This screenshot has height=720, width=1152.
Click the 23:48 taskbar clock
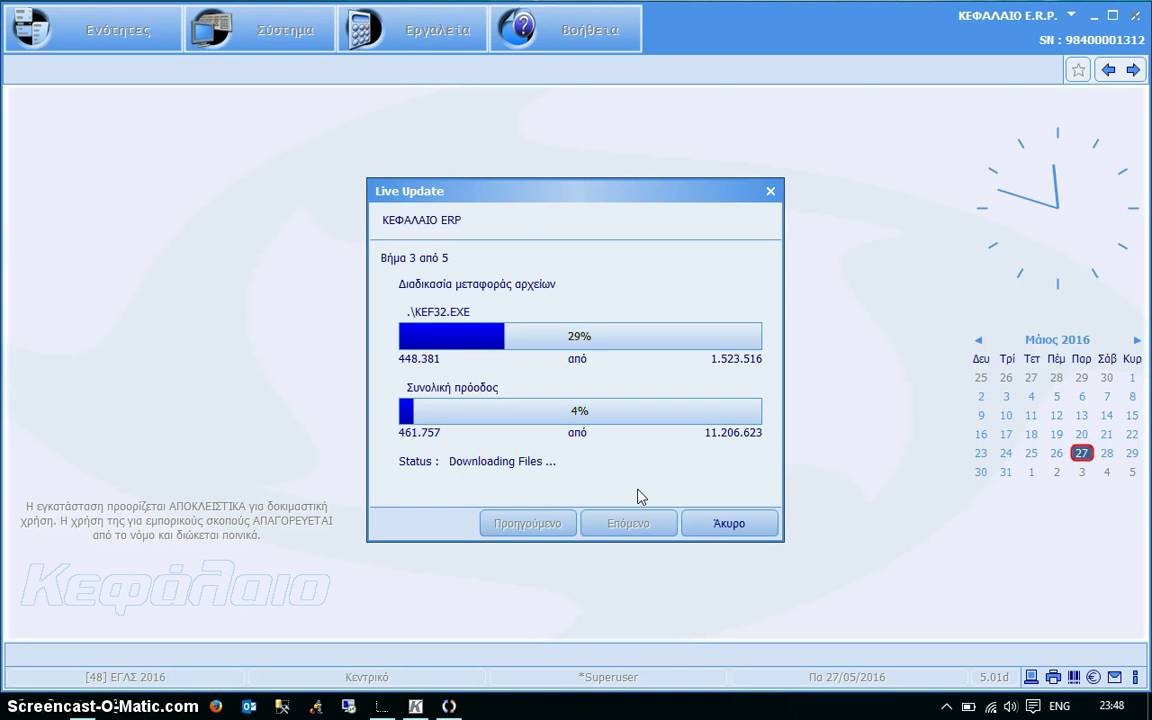pos(1113,706)
